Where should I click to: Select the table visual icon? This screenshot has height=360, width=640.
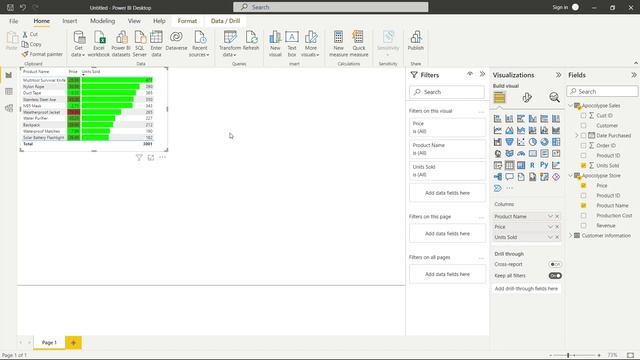(509, 165)
